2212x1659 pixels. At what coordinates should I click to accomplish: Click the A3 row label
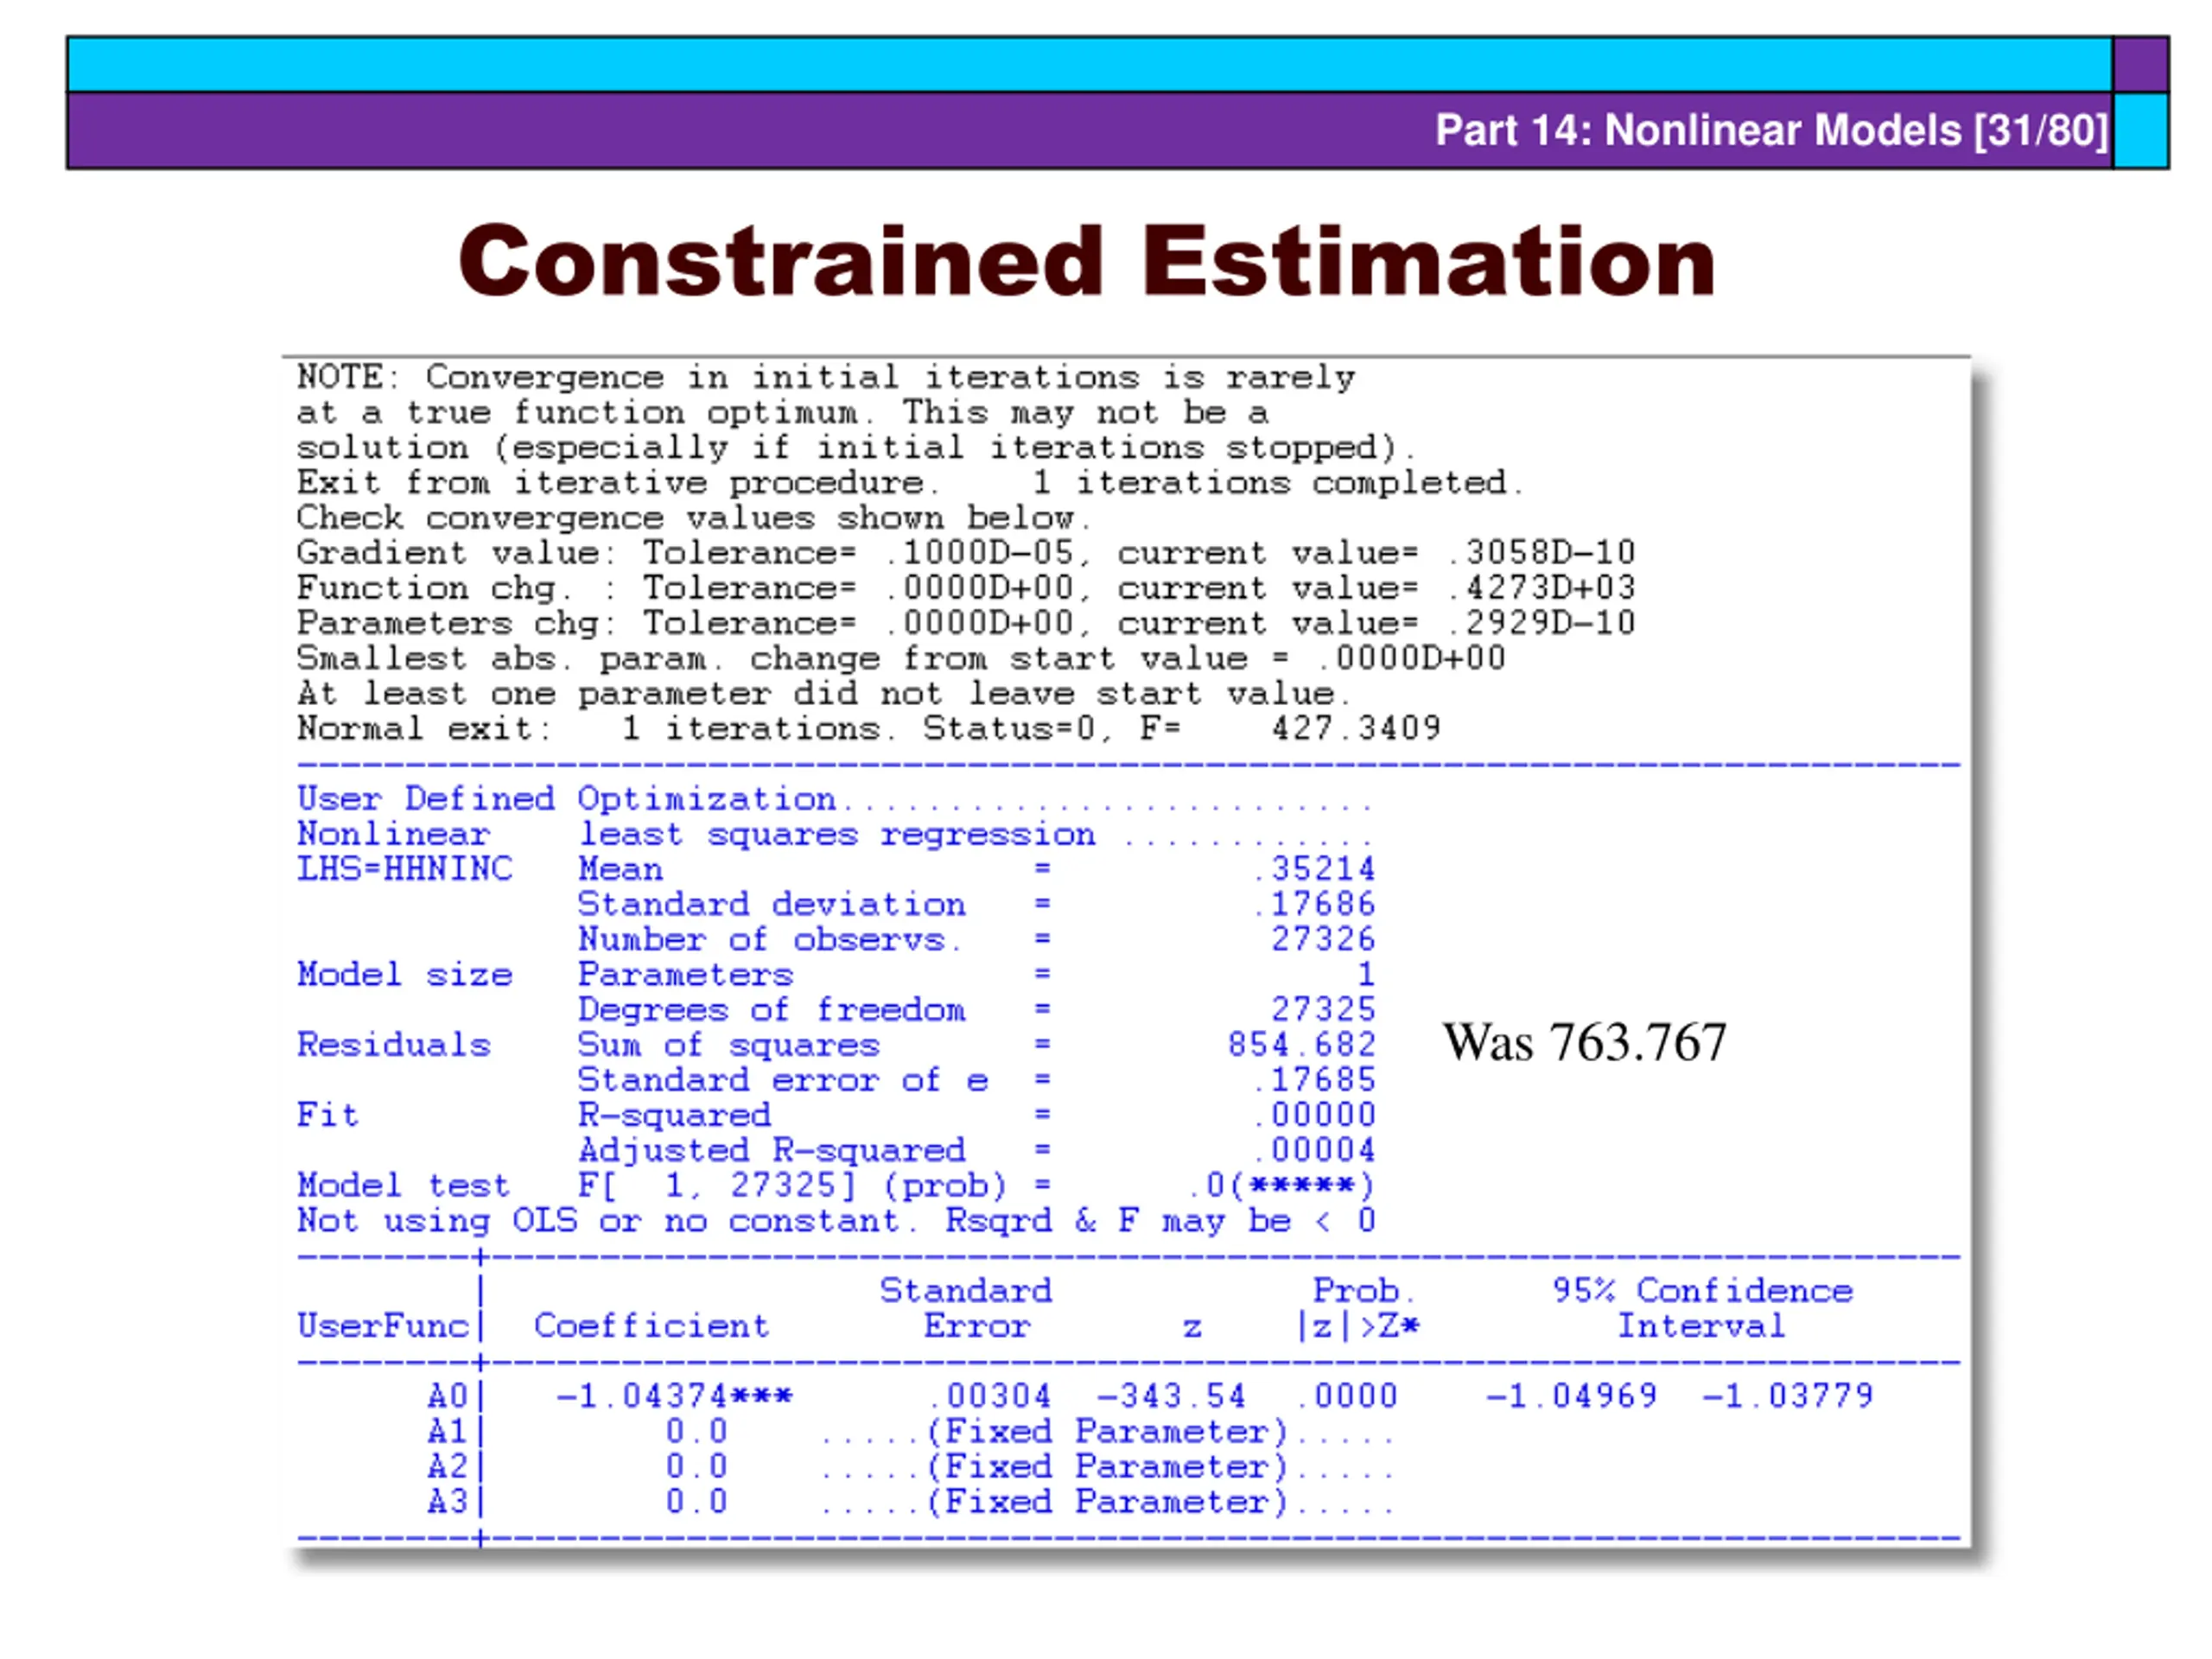(447, 1502)
